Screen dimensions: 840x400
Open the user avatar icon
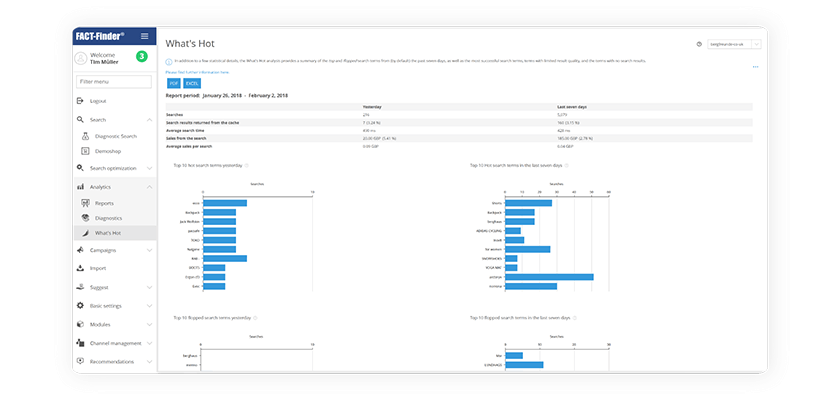click(81, 58)
